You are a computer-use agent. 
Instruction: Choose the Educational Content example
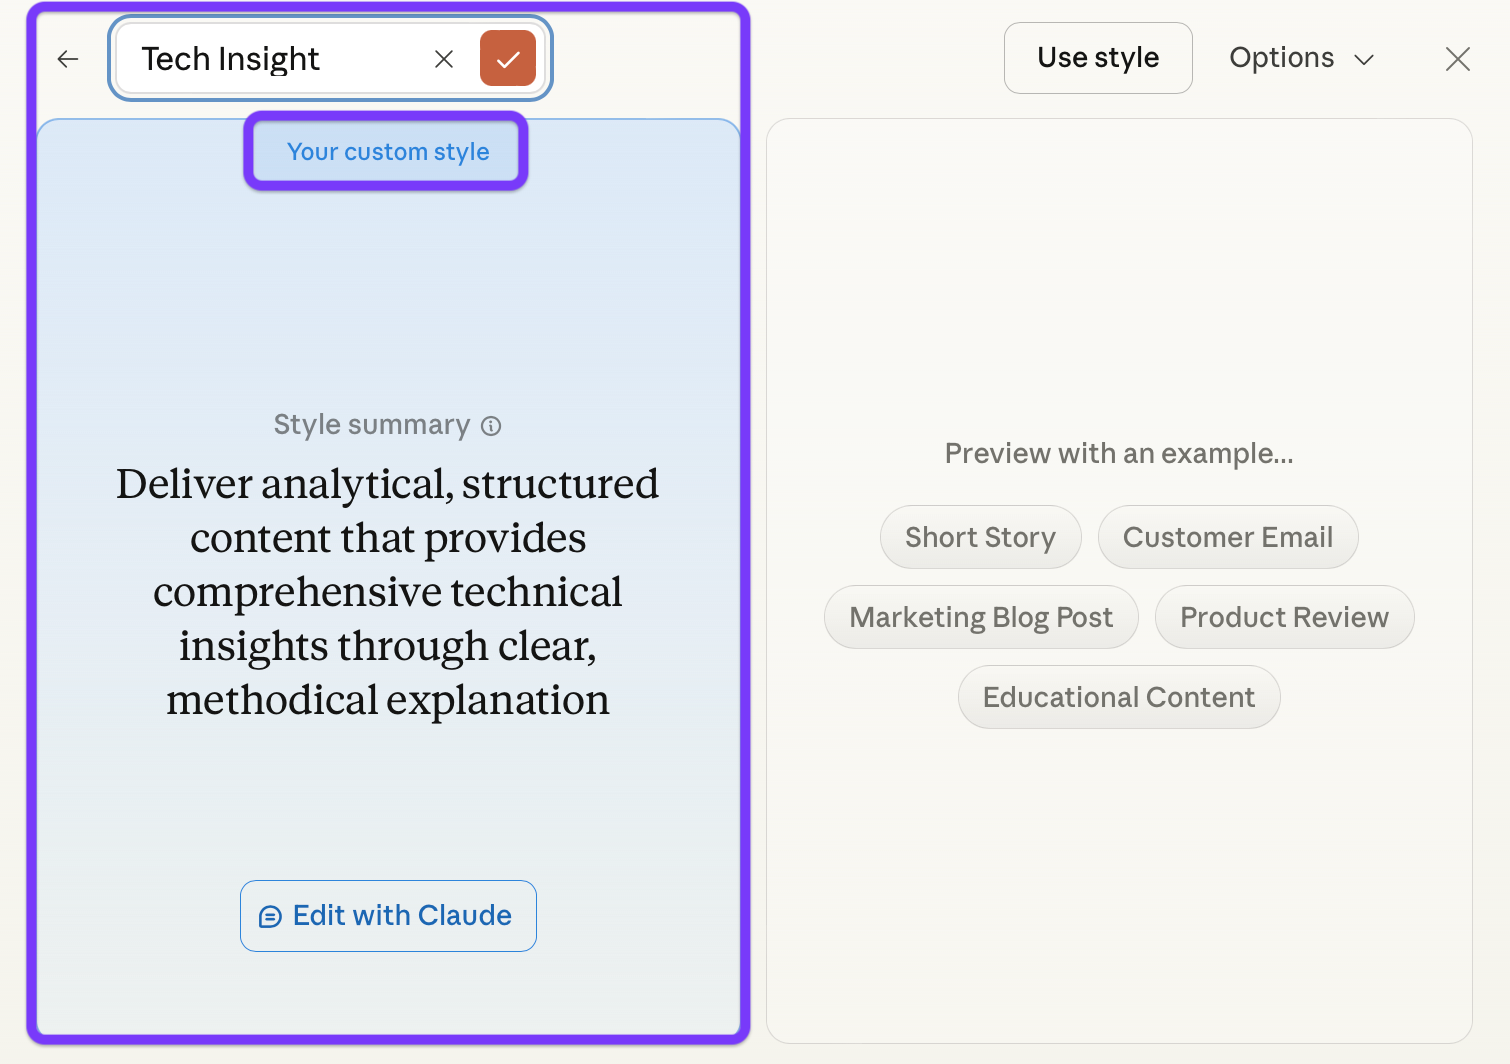(1118, 697)
